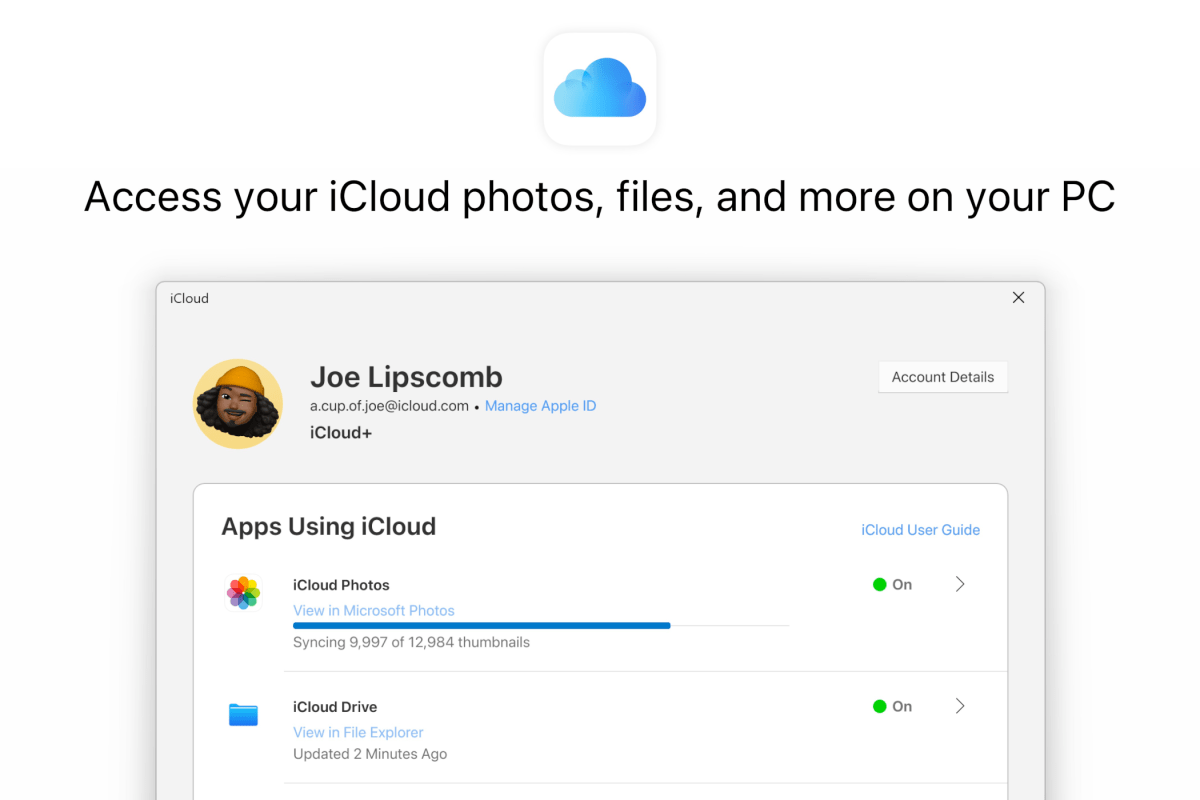Select the iCloud Photos pinwheel icon
This screenshot has width=1200, height=800.
tap(243, 593)
